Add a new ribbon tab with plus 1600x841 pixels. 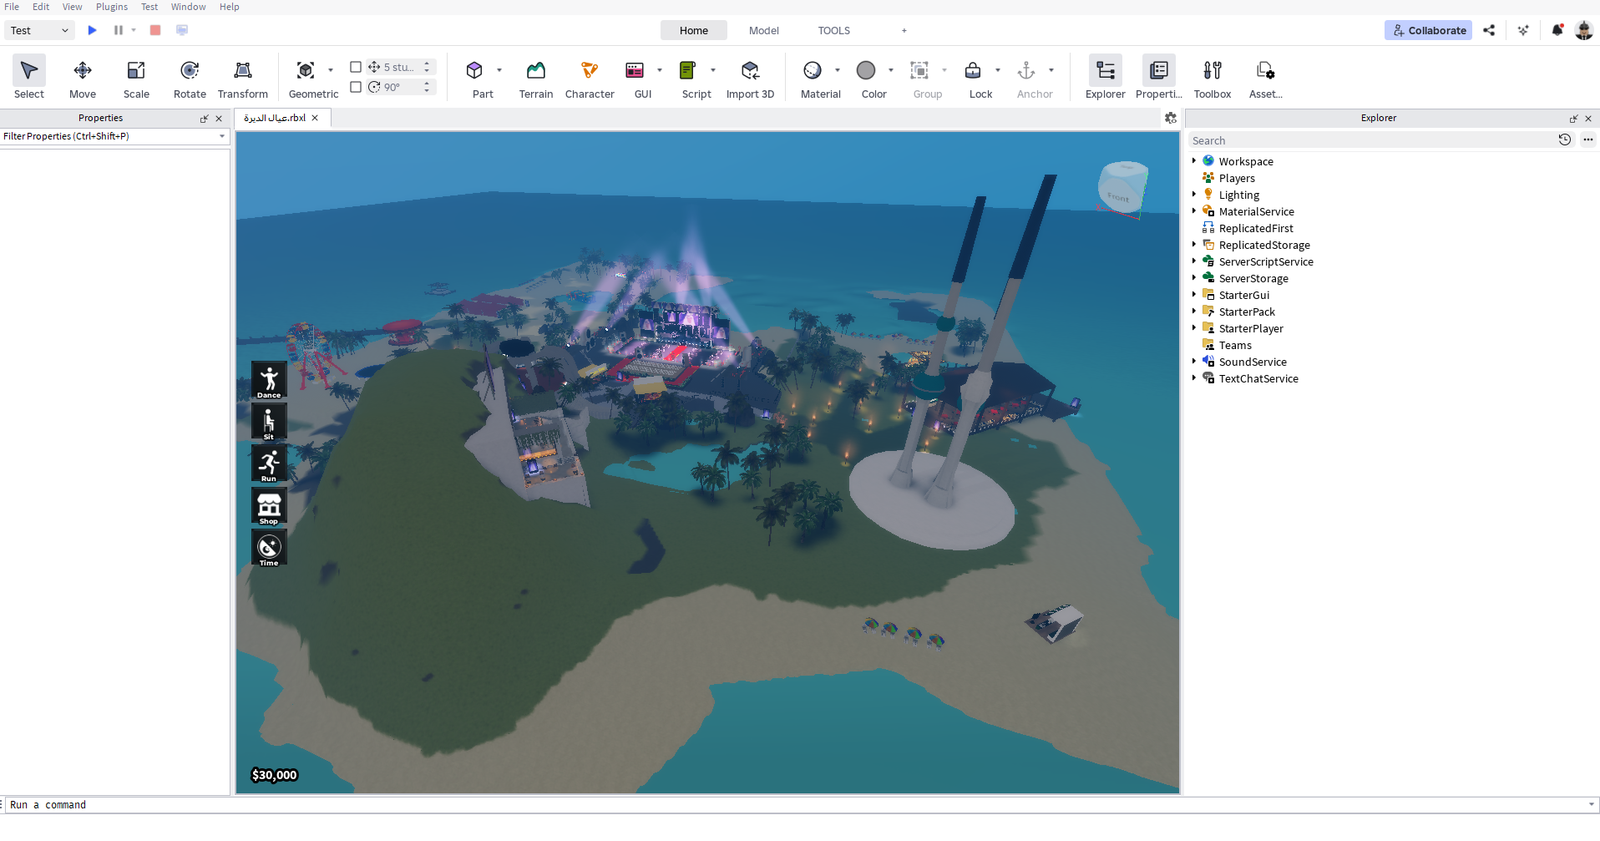904,30
